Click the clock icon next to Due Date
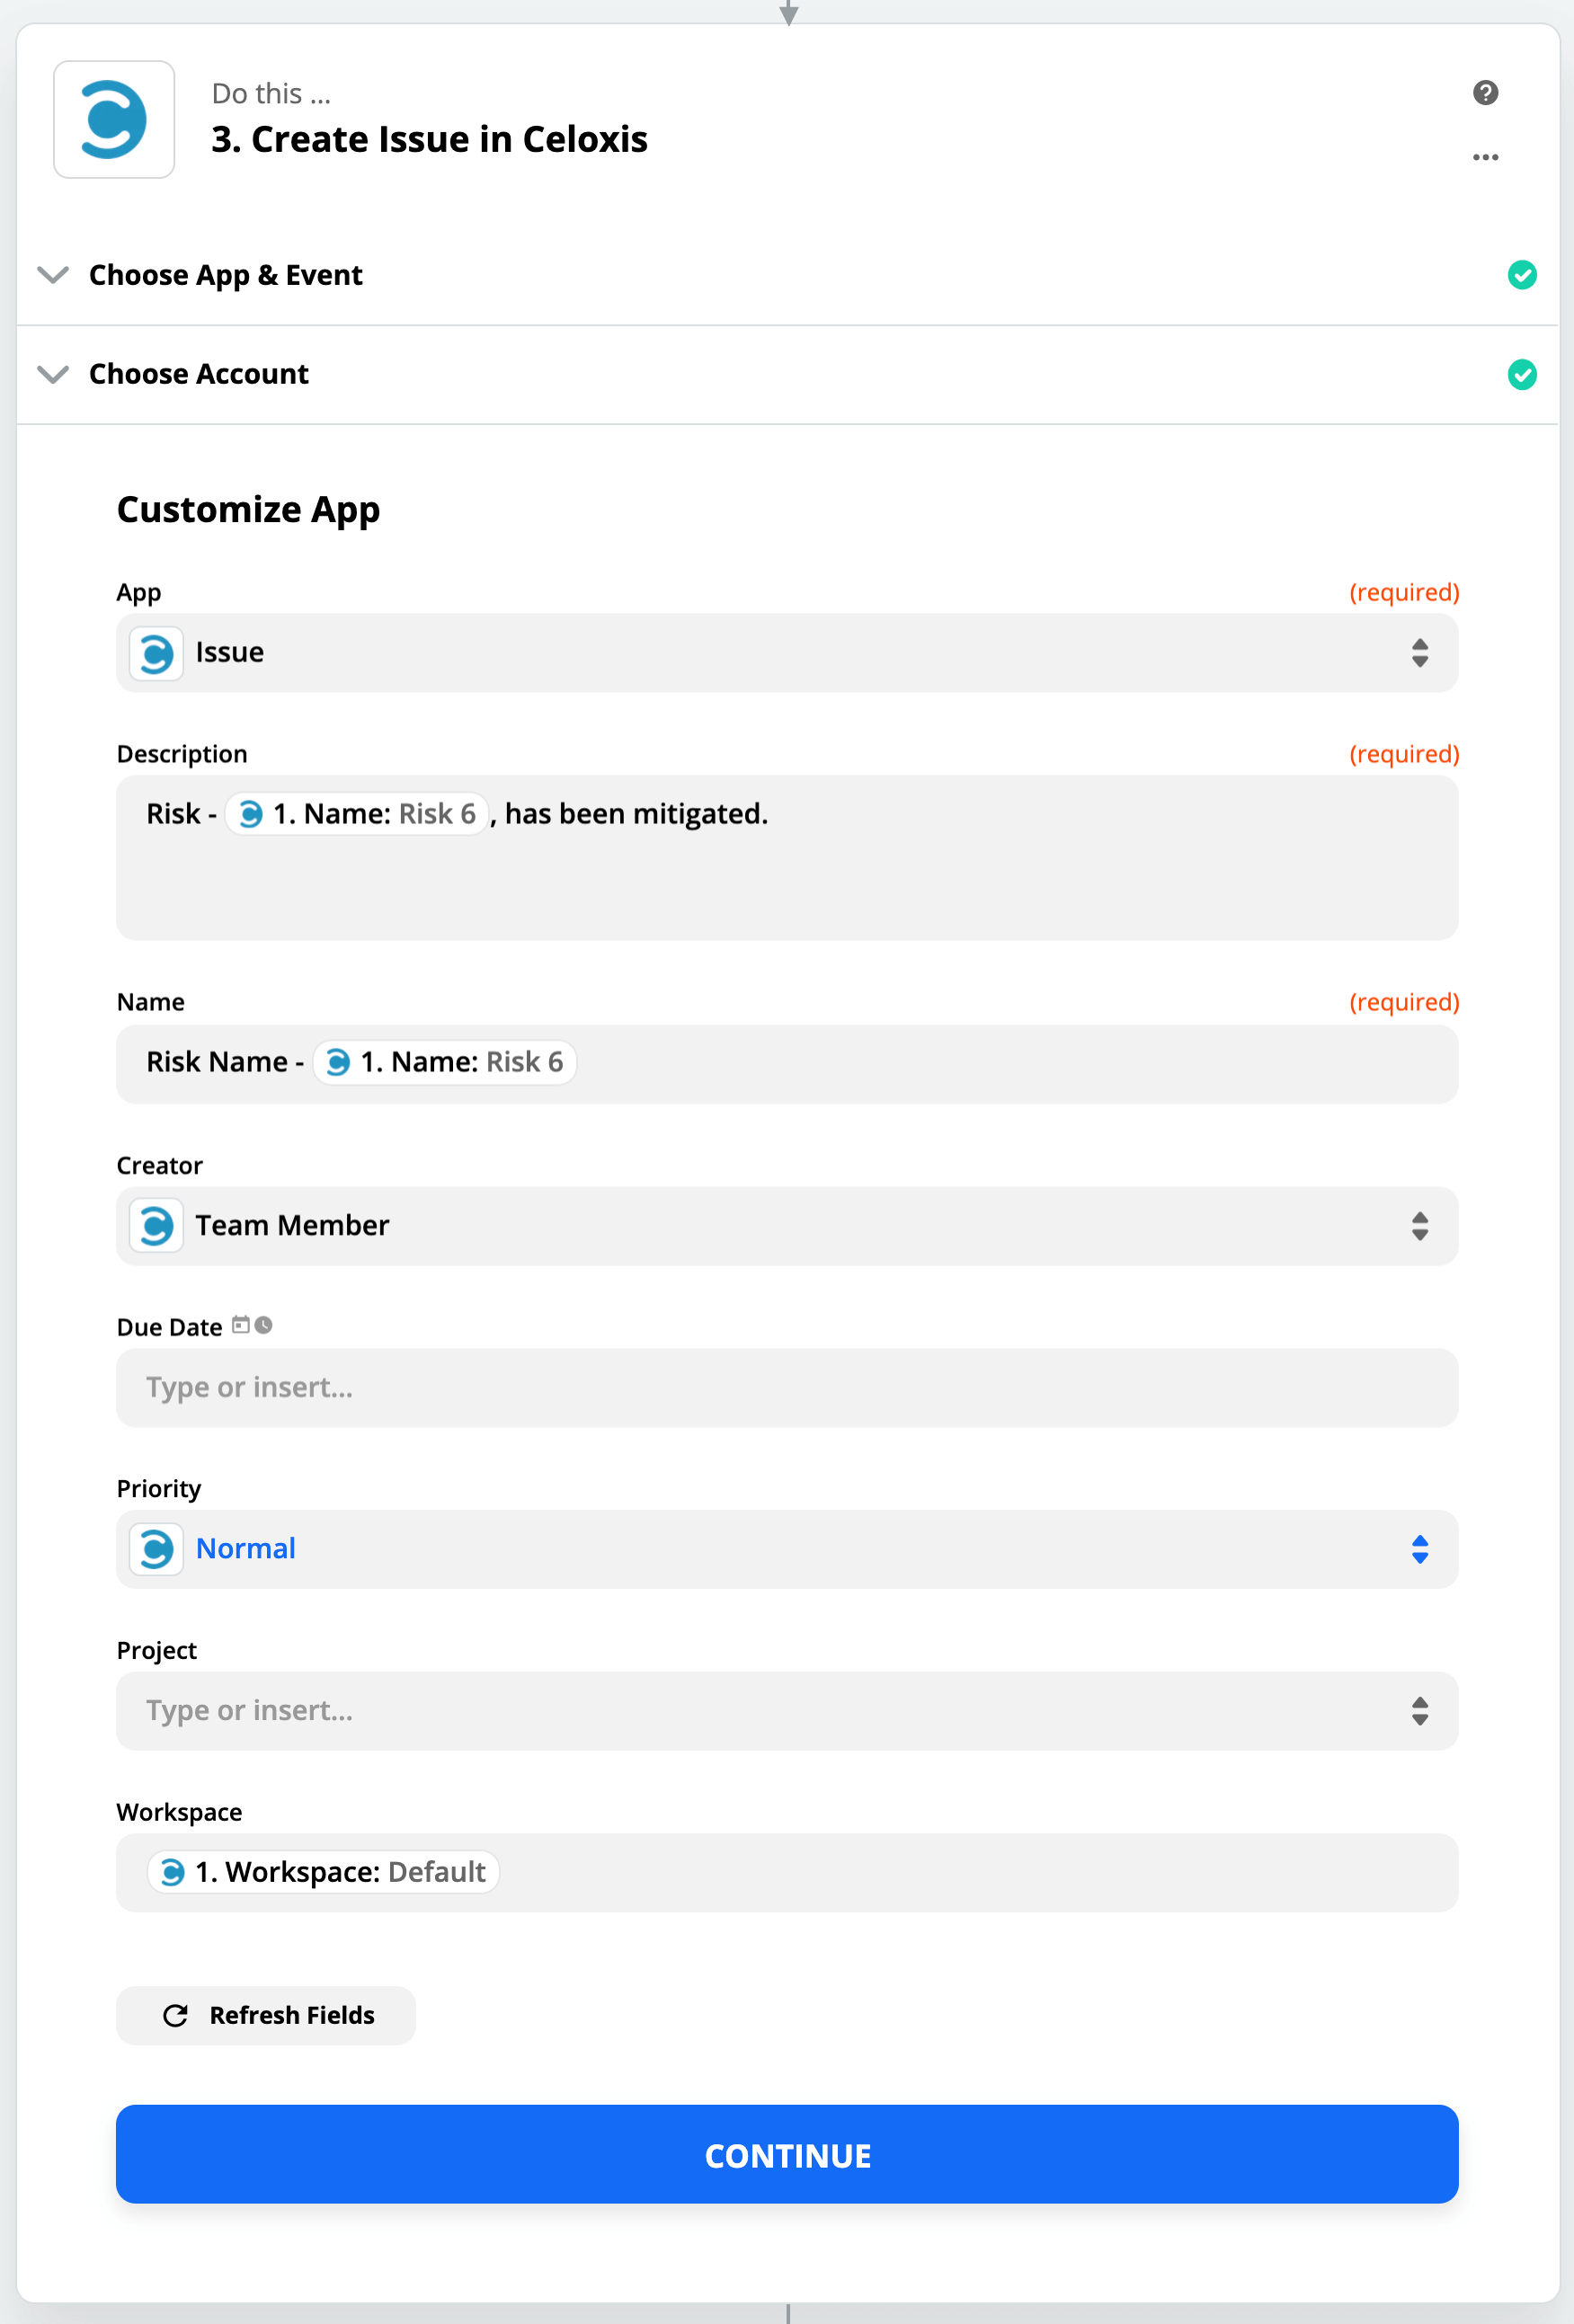Viewport: 1574px width, 2324px height. tap(263, 1325)
